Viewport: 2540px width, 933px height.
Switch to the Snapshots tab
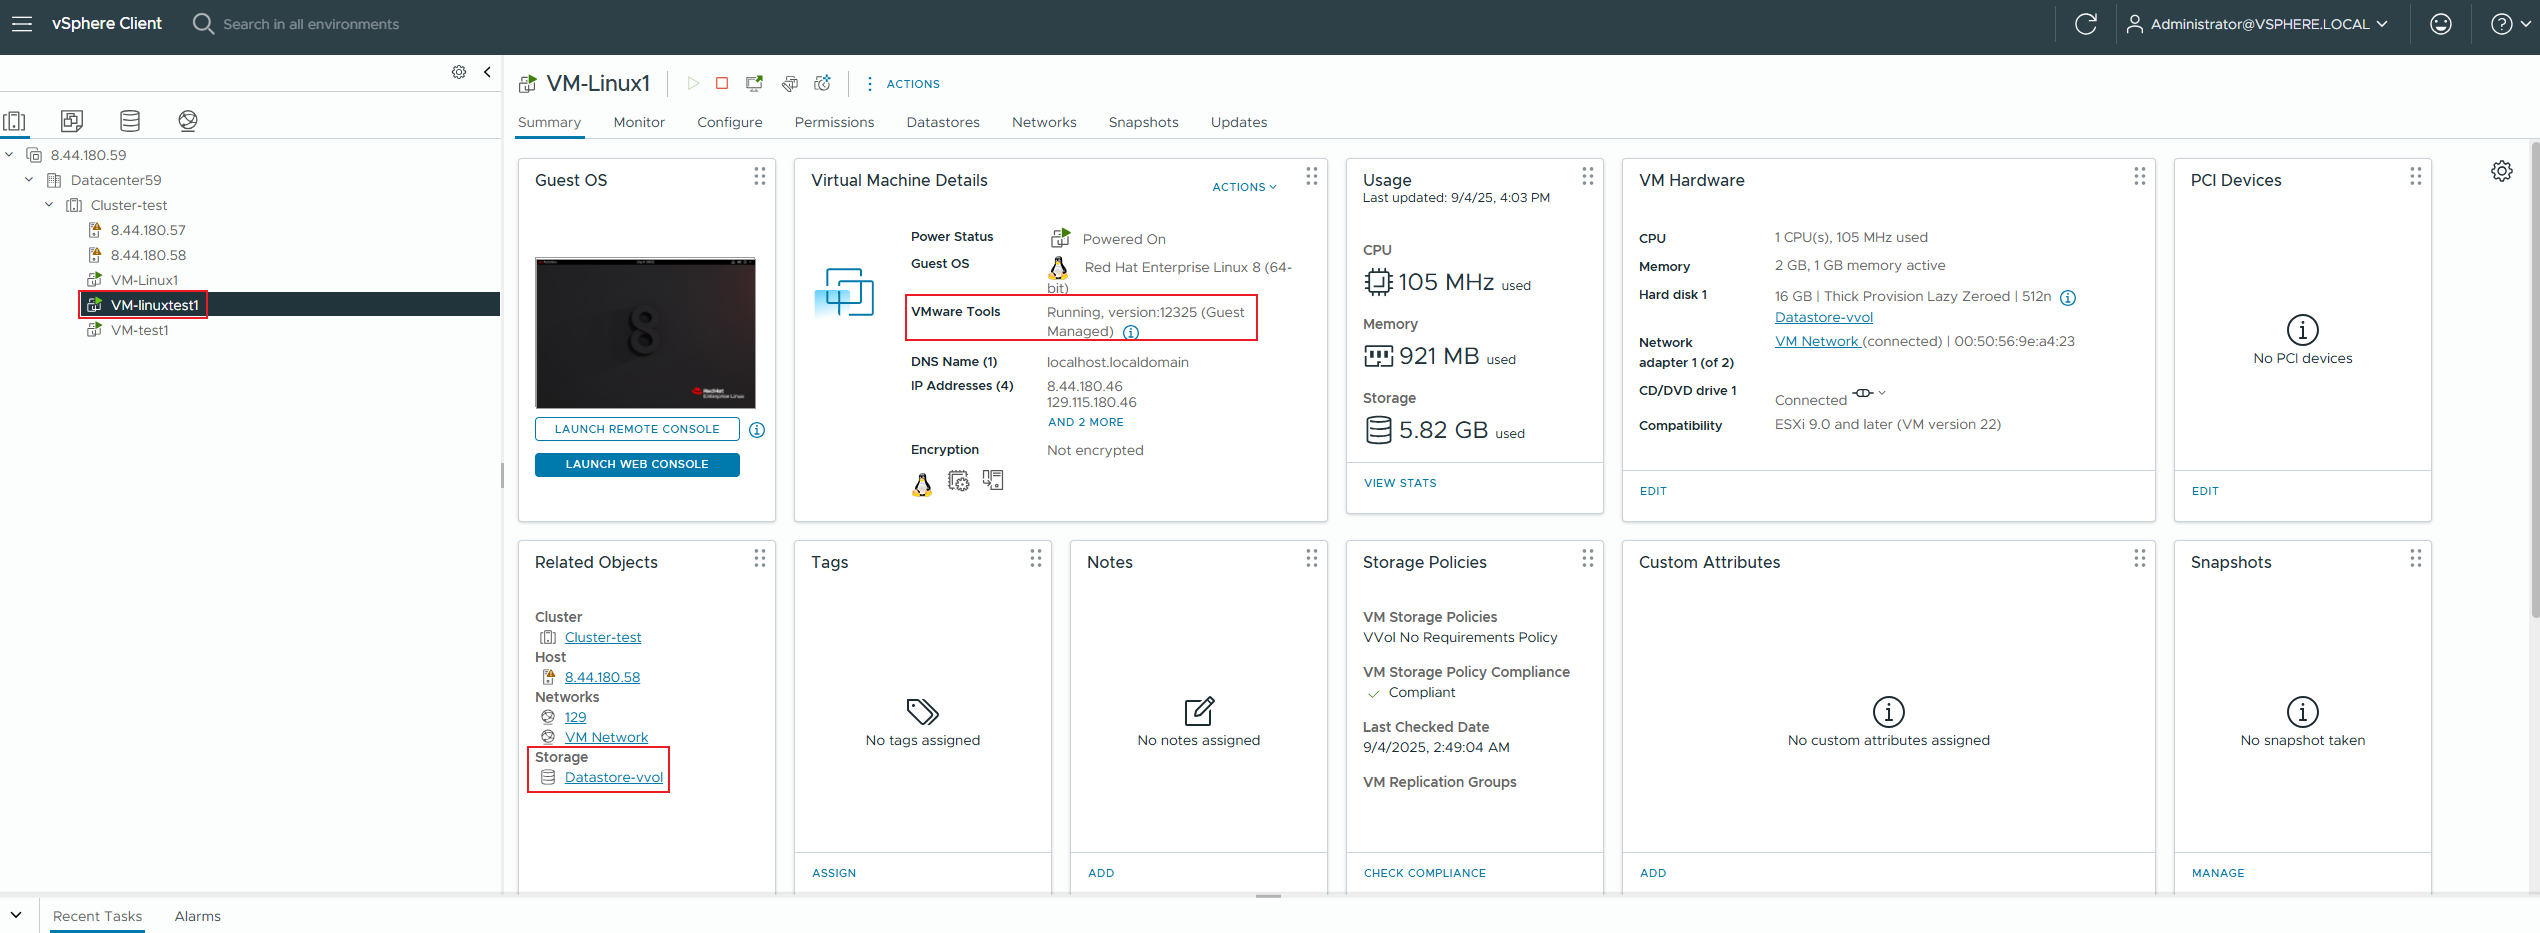(1143, 122)
